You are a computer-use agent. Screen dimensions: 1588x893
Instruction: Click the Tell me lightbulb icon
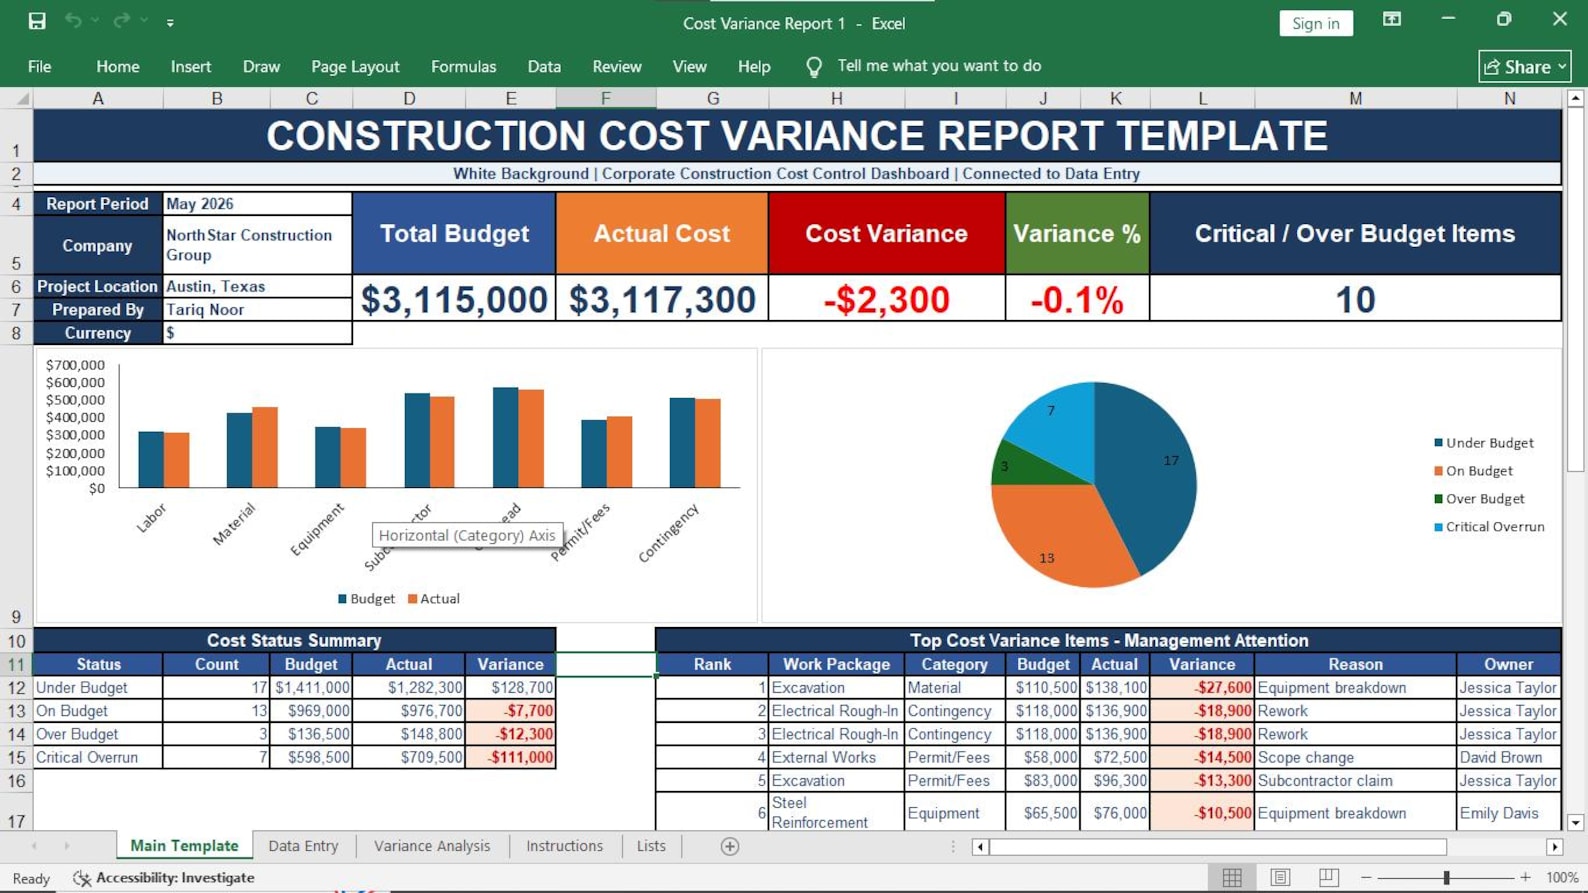point(814,67)
